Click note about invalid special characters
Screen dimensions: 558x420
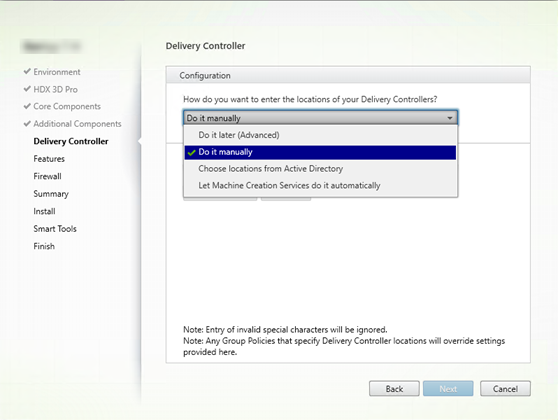(x=285, y=330)
